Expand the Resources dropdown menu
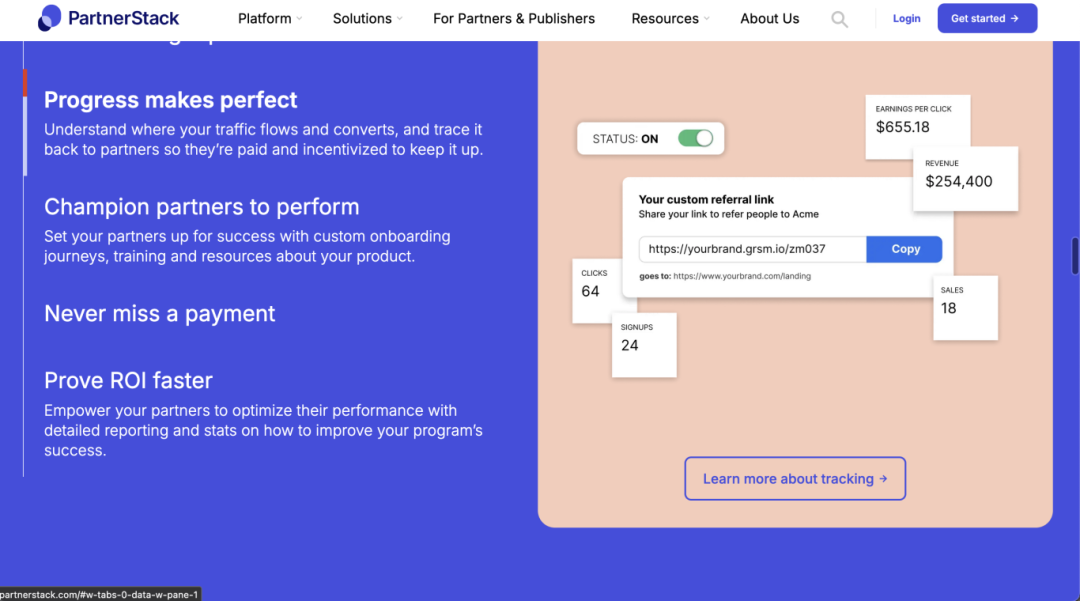This screenshot has height=601, width=1080. click(670, 19)
